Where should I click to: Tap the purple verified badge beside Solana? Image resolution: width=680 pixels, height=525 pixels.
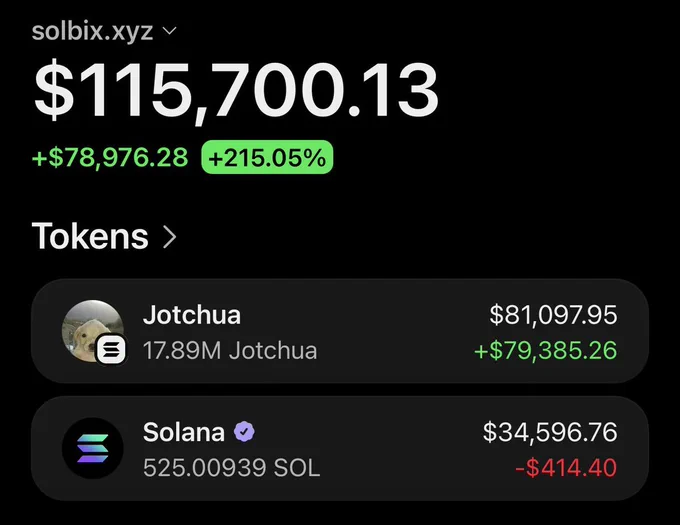point(244,431)
